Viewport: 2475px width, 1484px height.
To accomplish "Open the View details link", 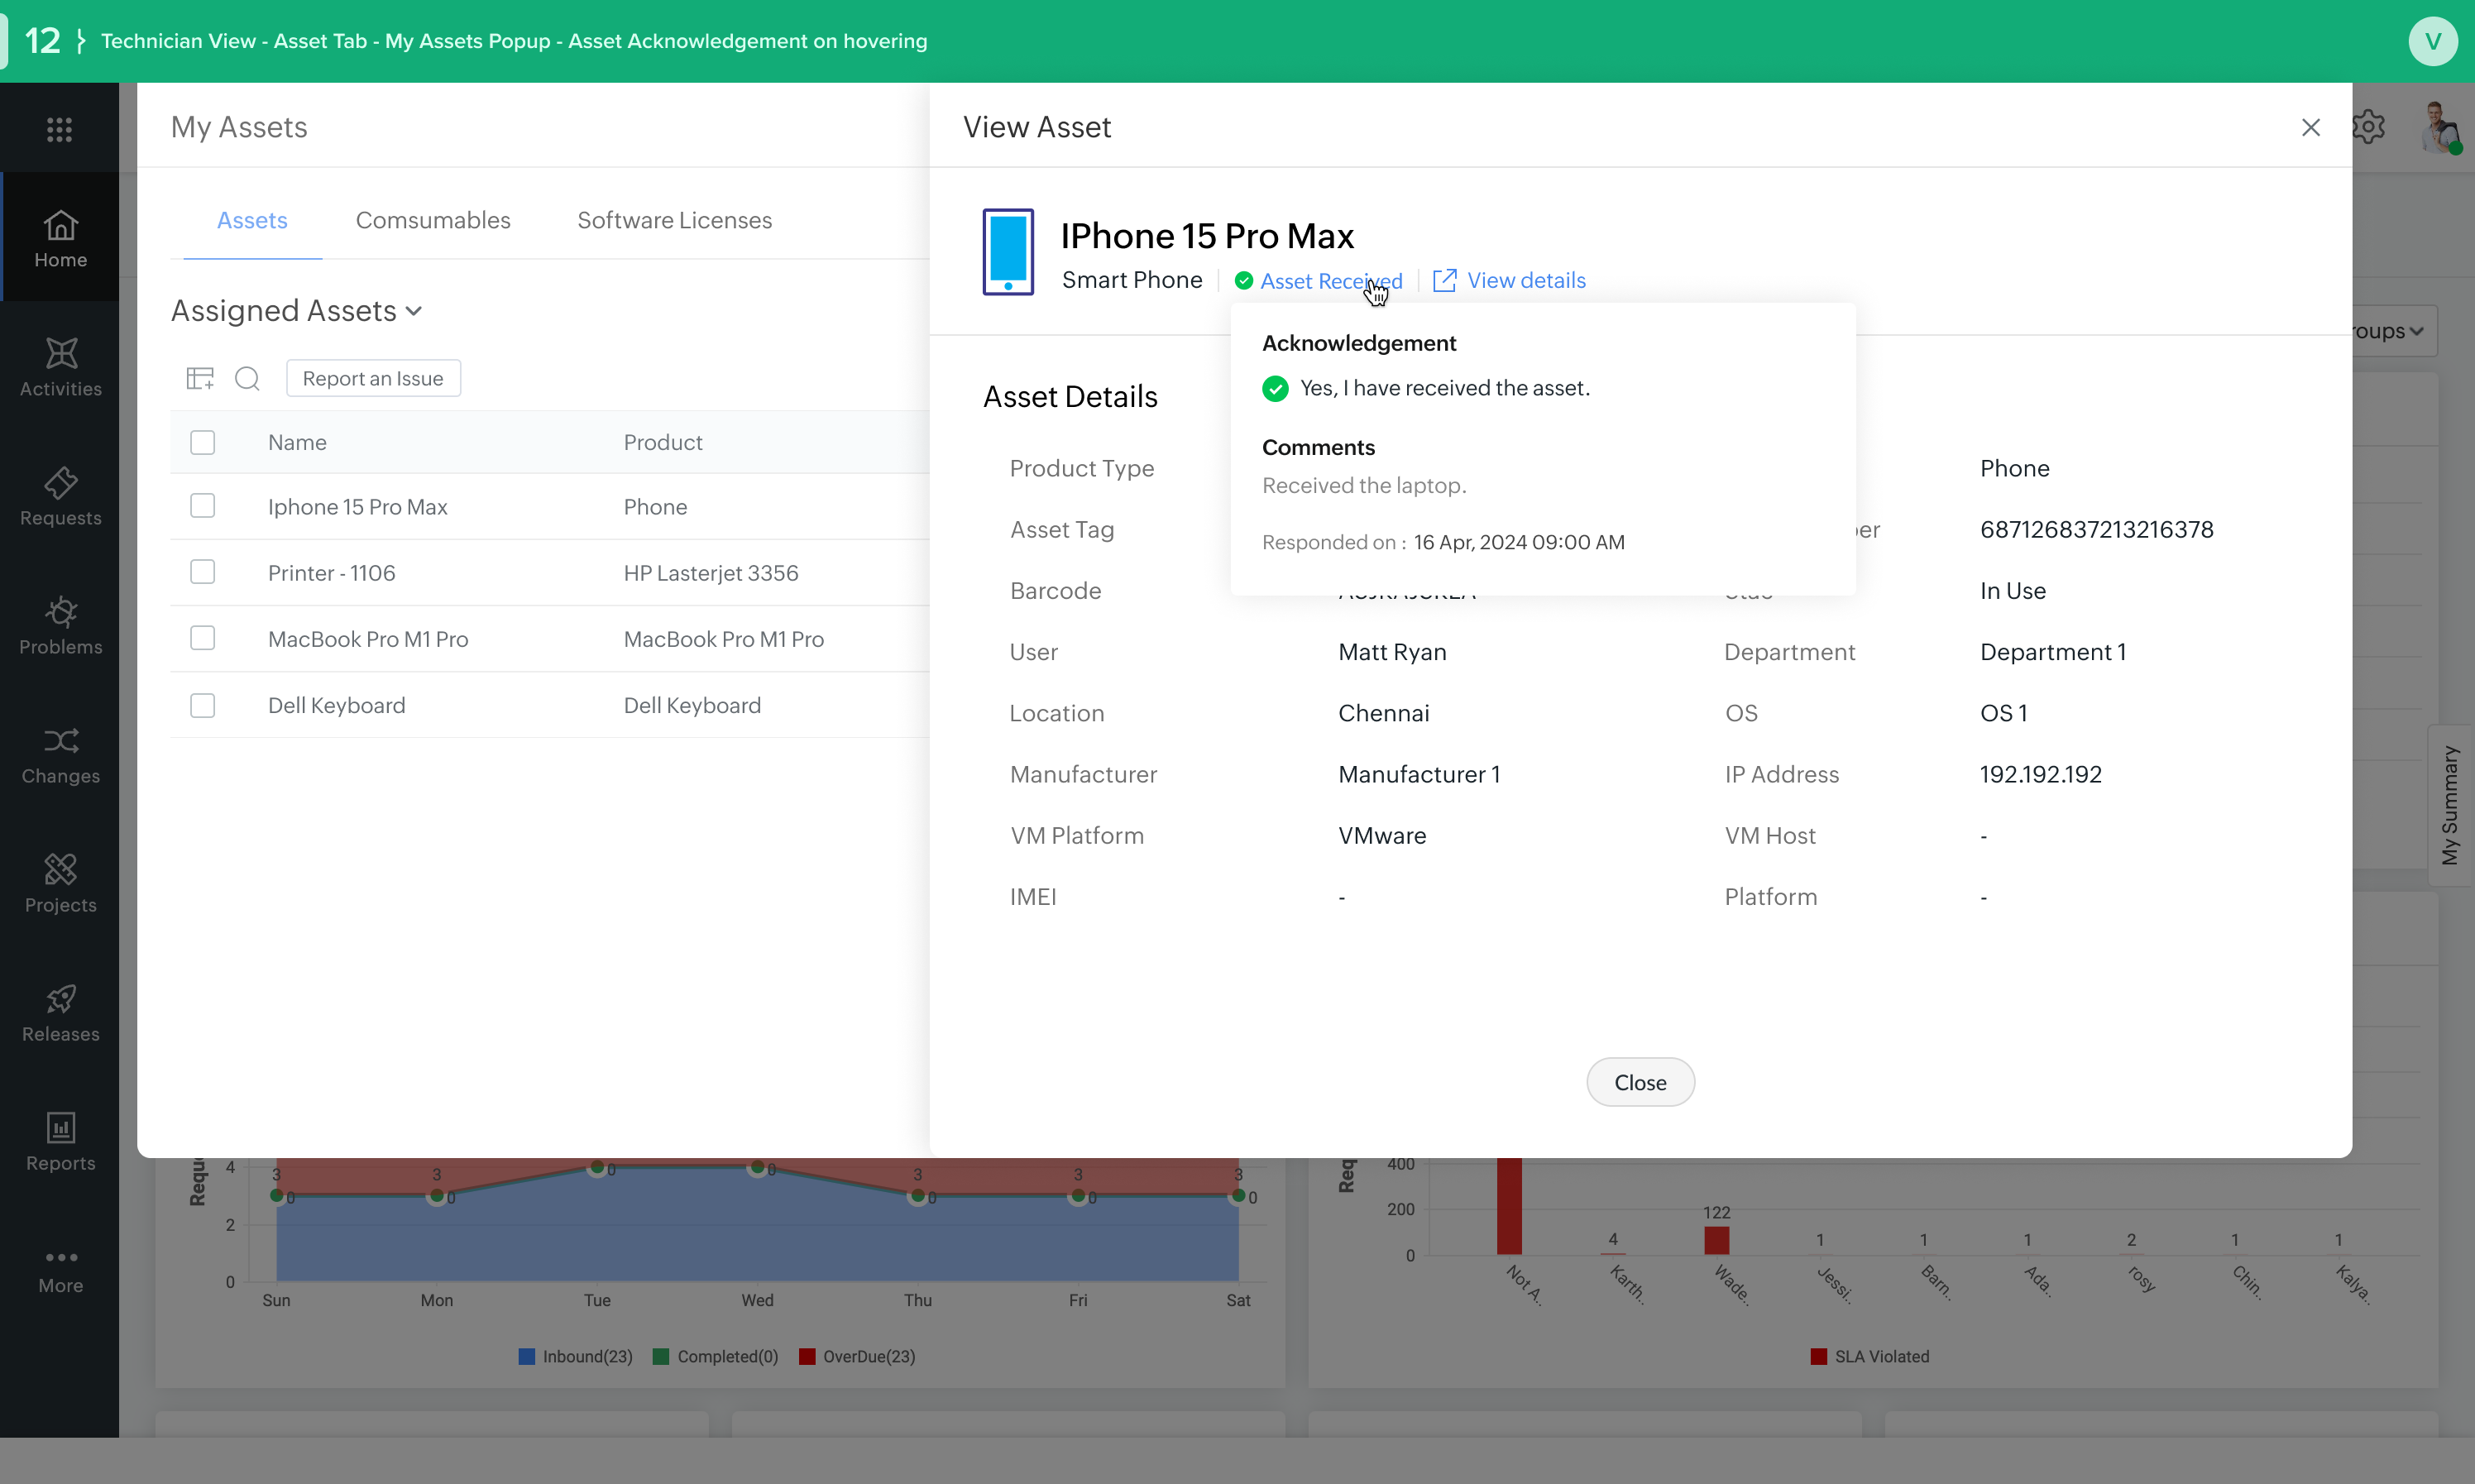I will pyautogui.click(x=1526, y=280).
